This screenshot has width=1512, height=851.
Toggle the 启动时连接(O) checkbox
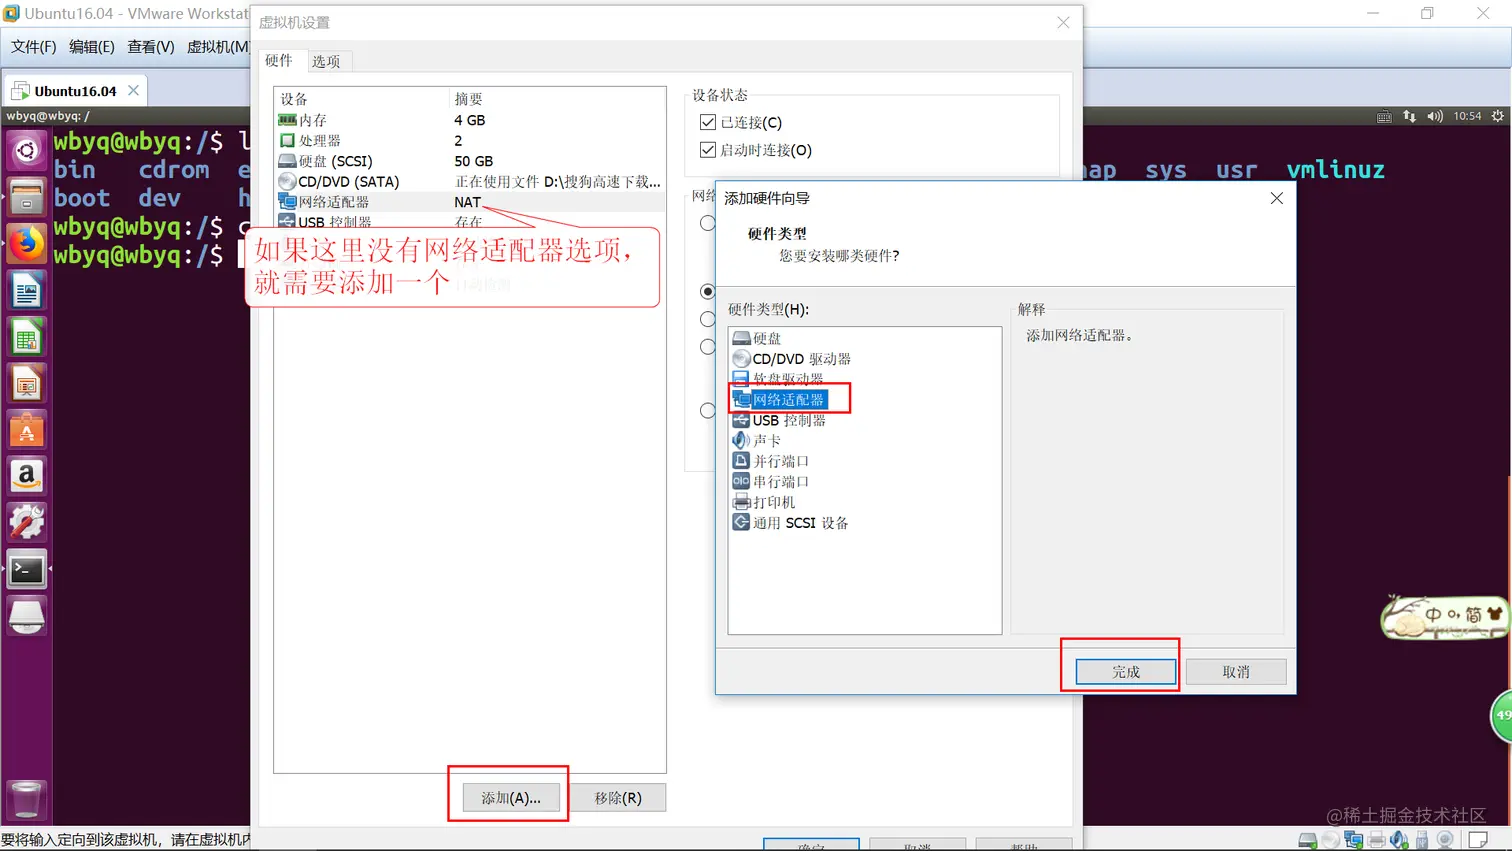pos(708,150)
